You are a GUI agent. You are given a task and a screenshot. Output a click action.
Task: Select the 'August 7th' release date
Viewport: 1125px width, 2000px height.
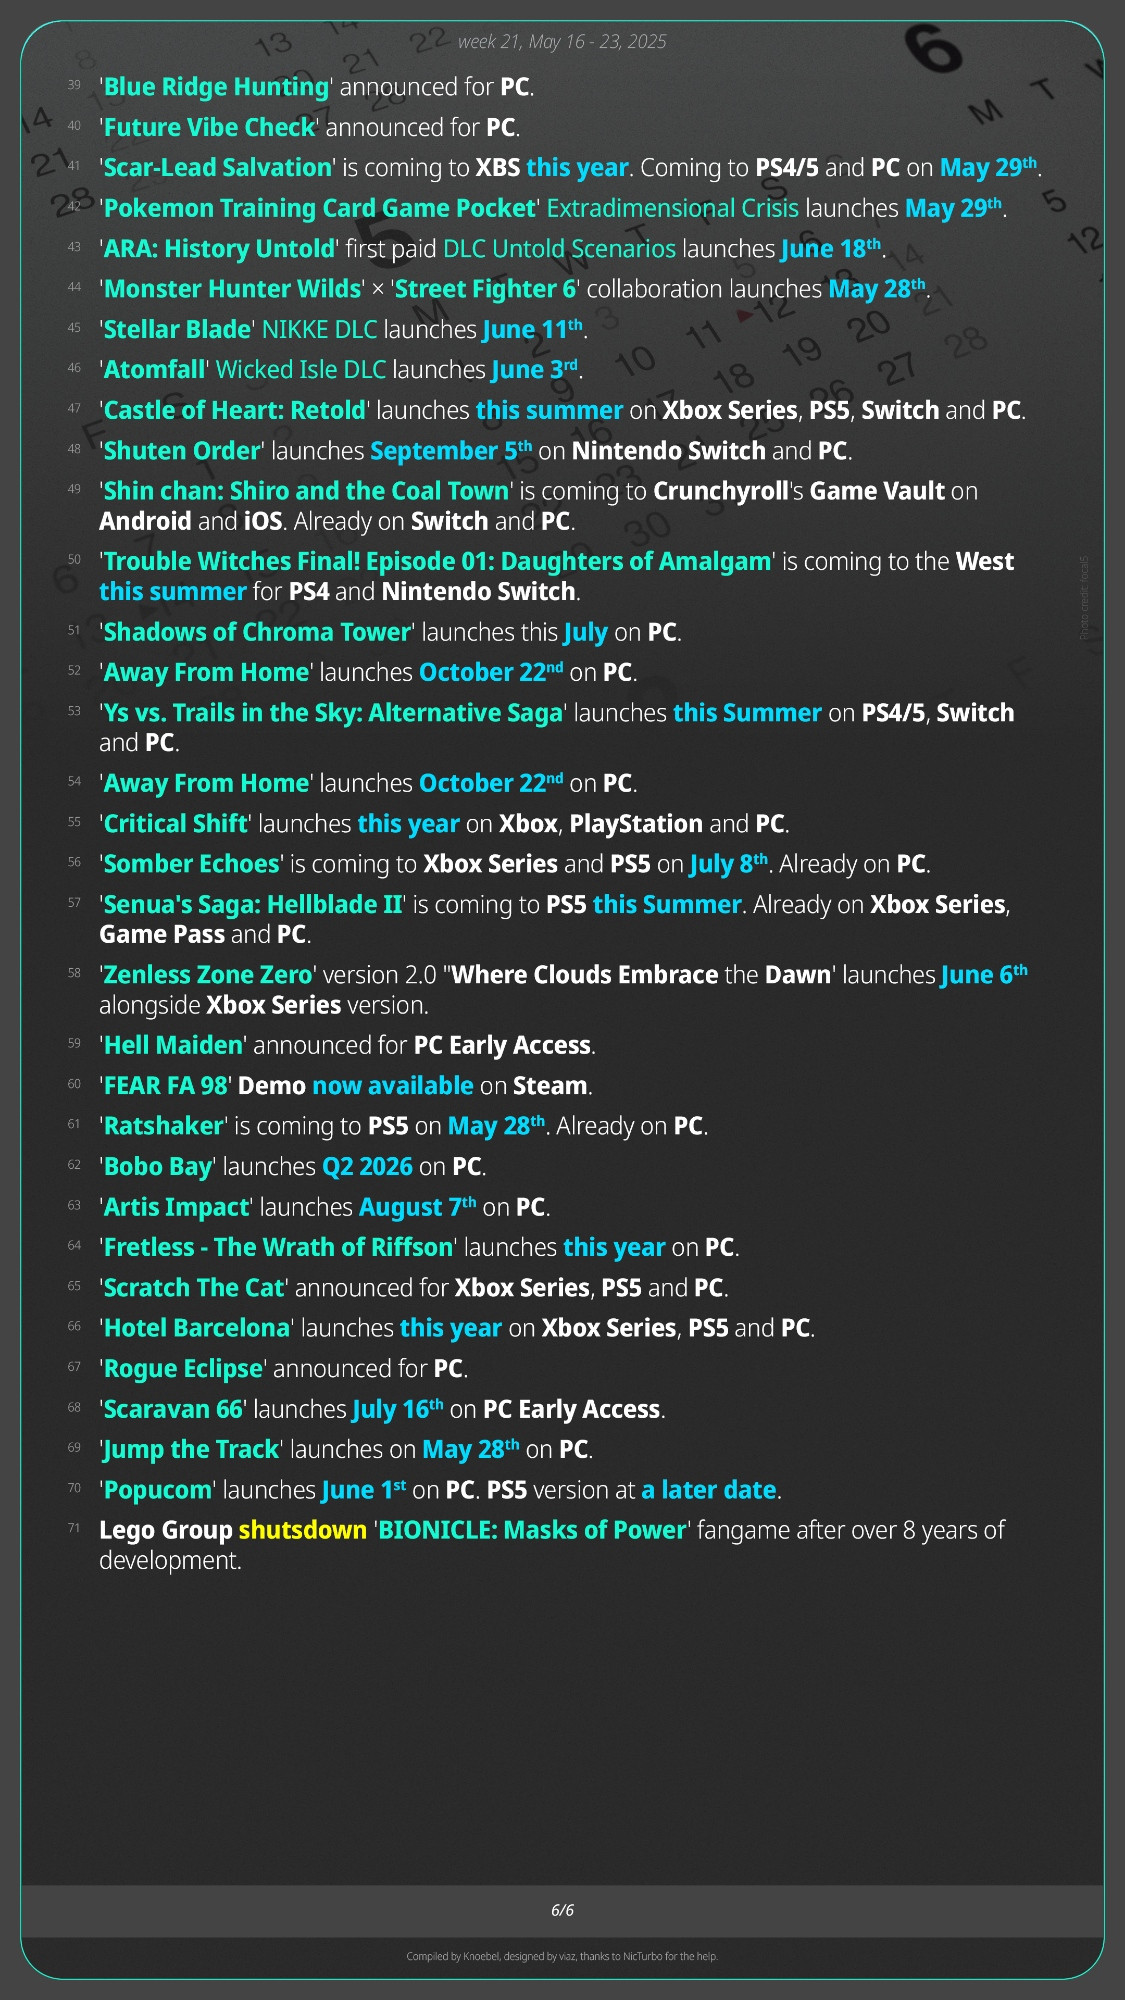[x=418, y=1207]
